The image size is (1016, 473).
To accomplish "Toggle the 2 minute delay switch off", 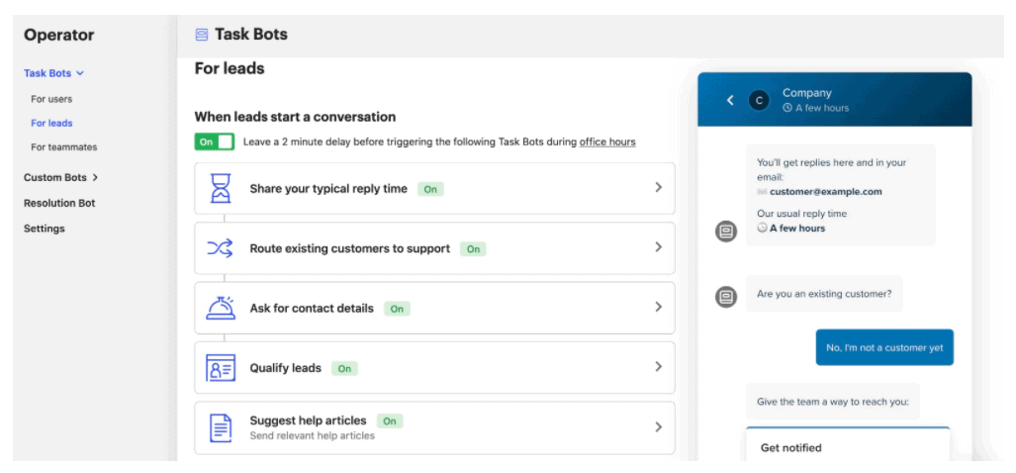I will (x=214, y=142).
